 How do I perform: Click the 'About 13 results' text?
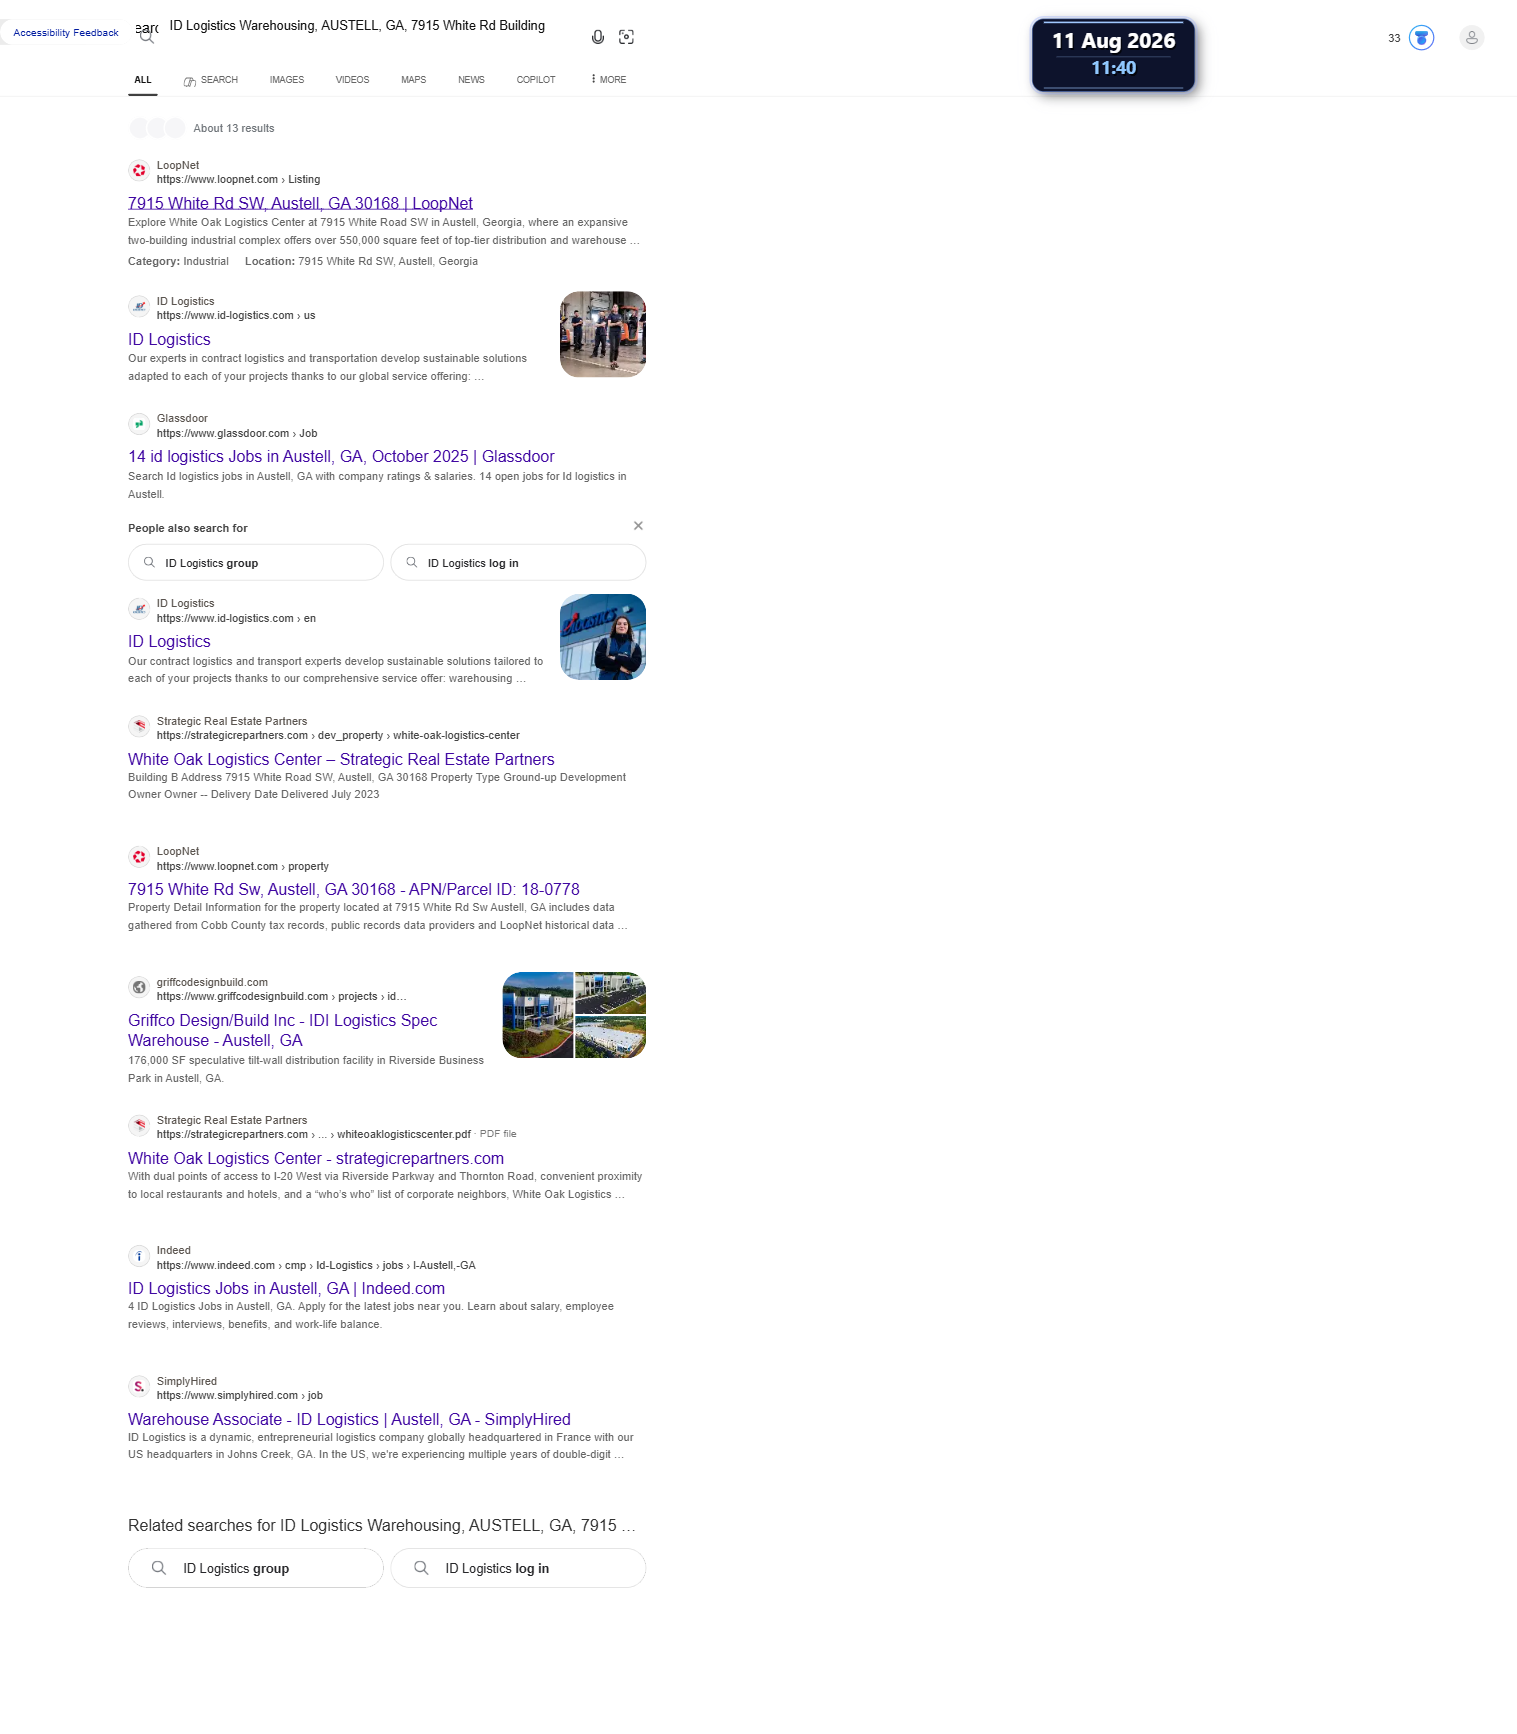click(x=234, y=129)
